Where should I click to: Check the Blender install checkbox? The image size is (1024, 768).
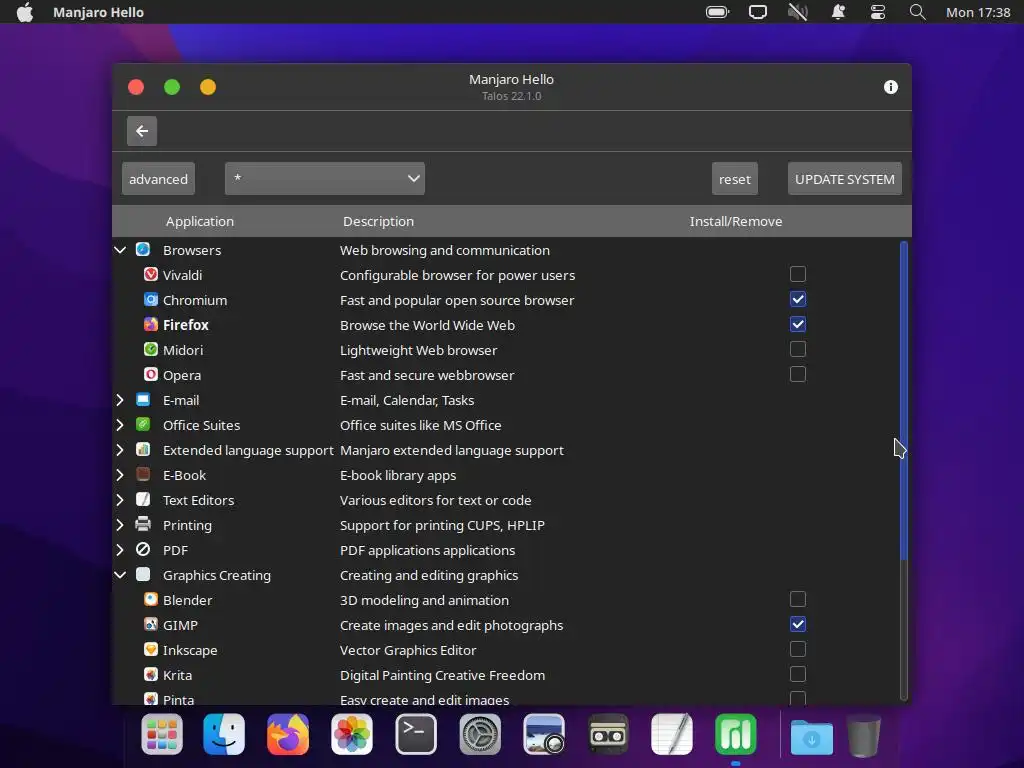point(797,600)
